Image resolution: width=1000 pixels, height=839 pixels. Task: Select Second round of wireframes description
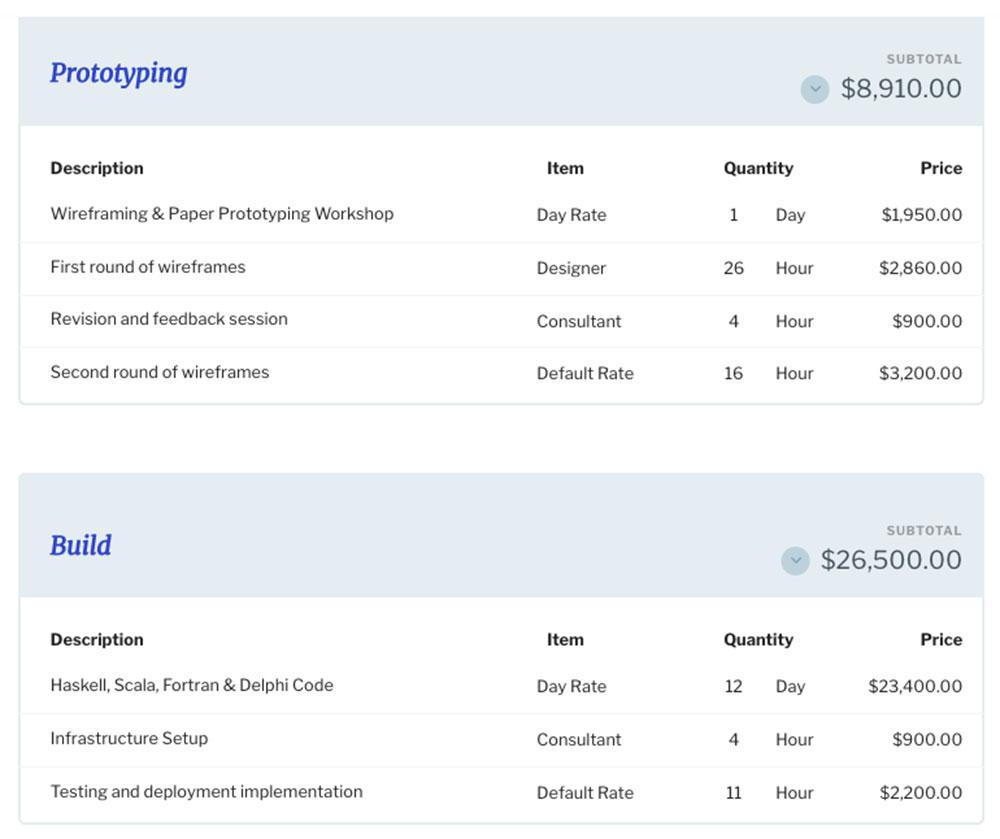pos(160,372)
